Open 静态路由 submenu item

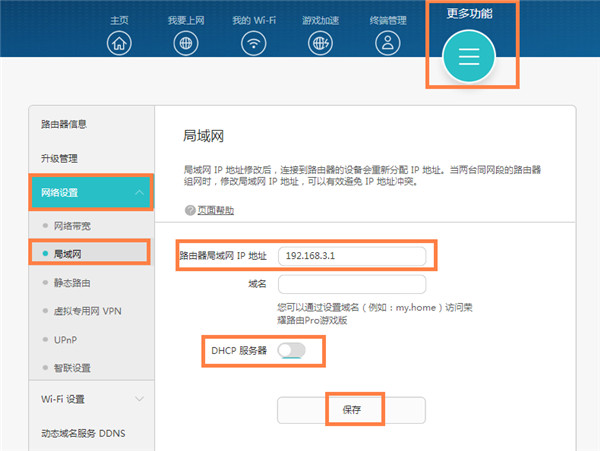point(73,283)
